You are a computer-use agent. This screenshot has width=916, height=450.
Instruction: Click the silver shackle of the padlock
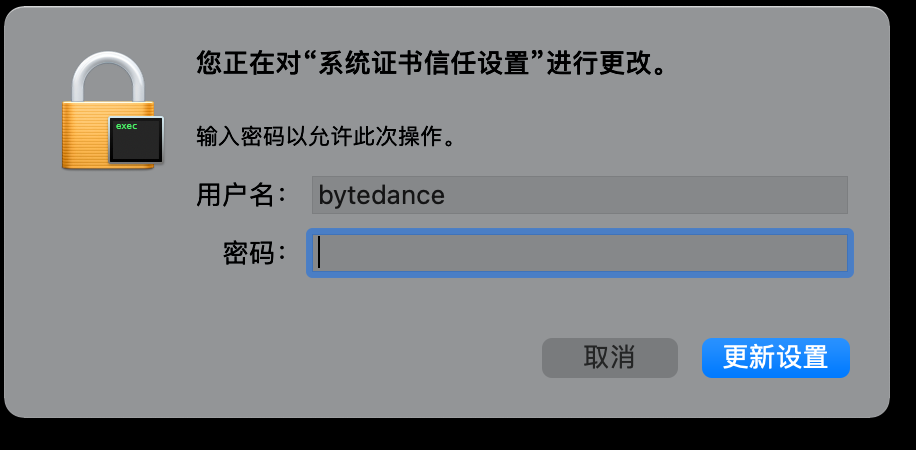coord(108,77)
